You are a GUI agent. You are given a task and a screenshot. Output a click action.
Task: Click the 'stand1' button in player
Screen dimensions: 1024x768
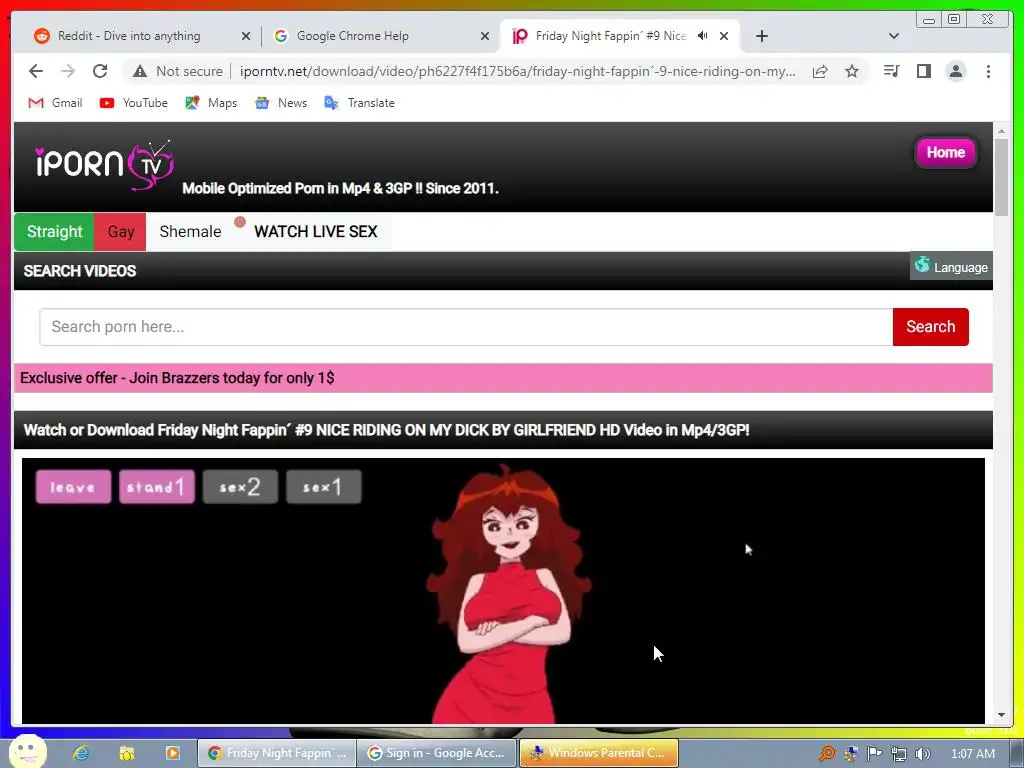tap(157, 487)
